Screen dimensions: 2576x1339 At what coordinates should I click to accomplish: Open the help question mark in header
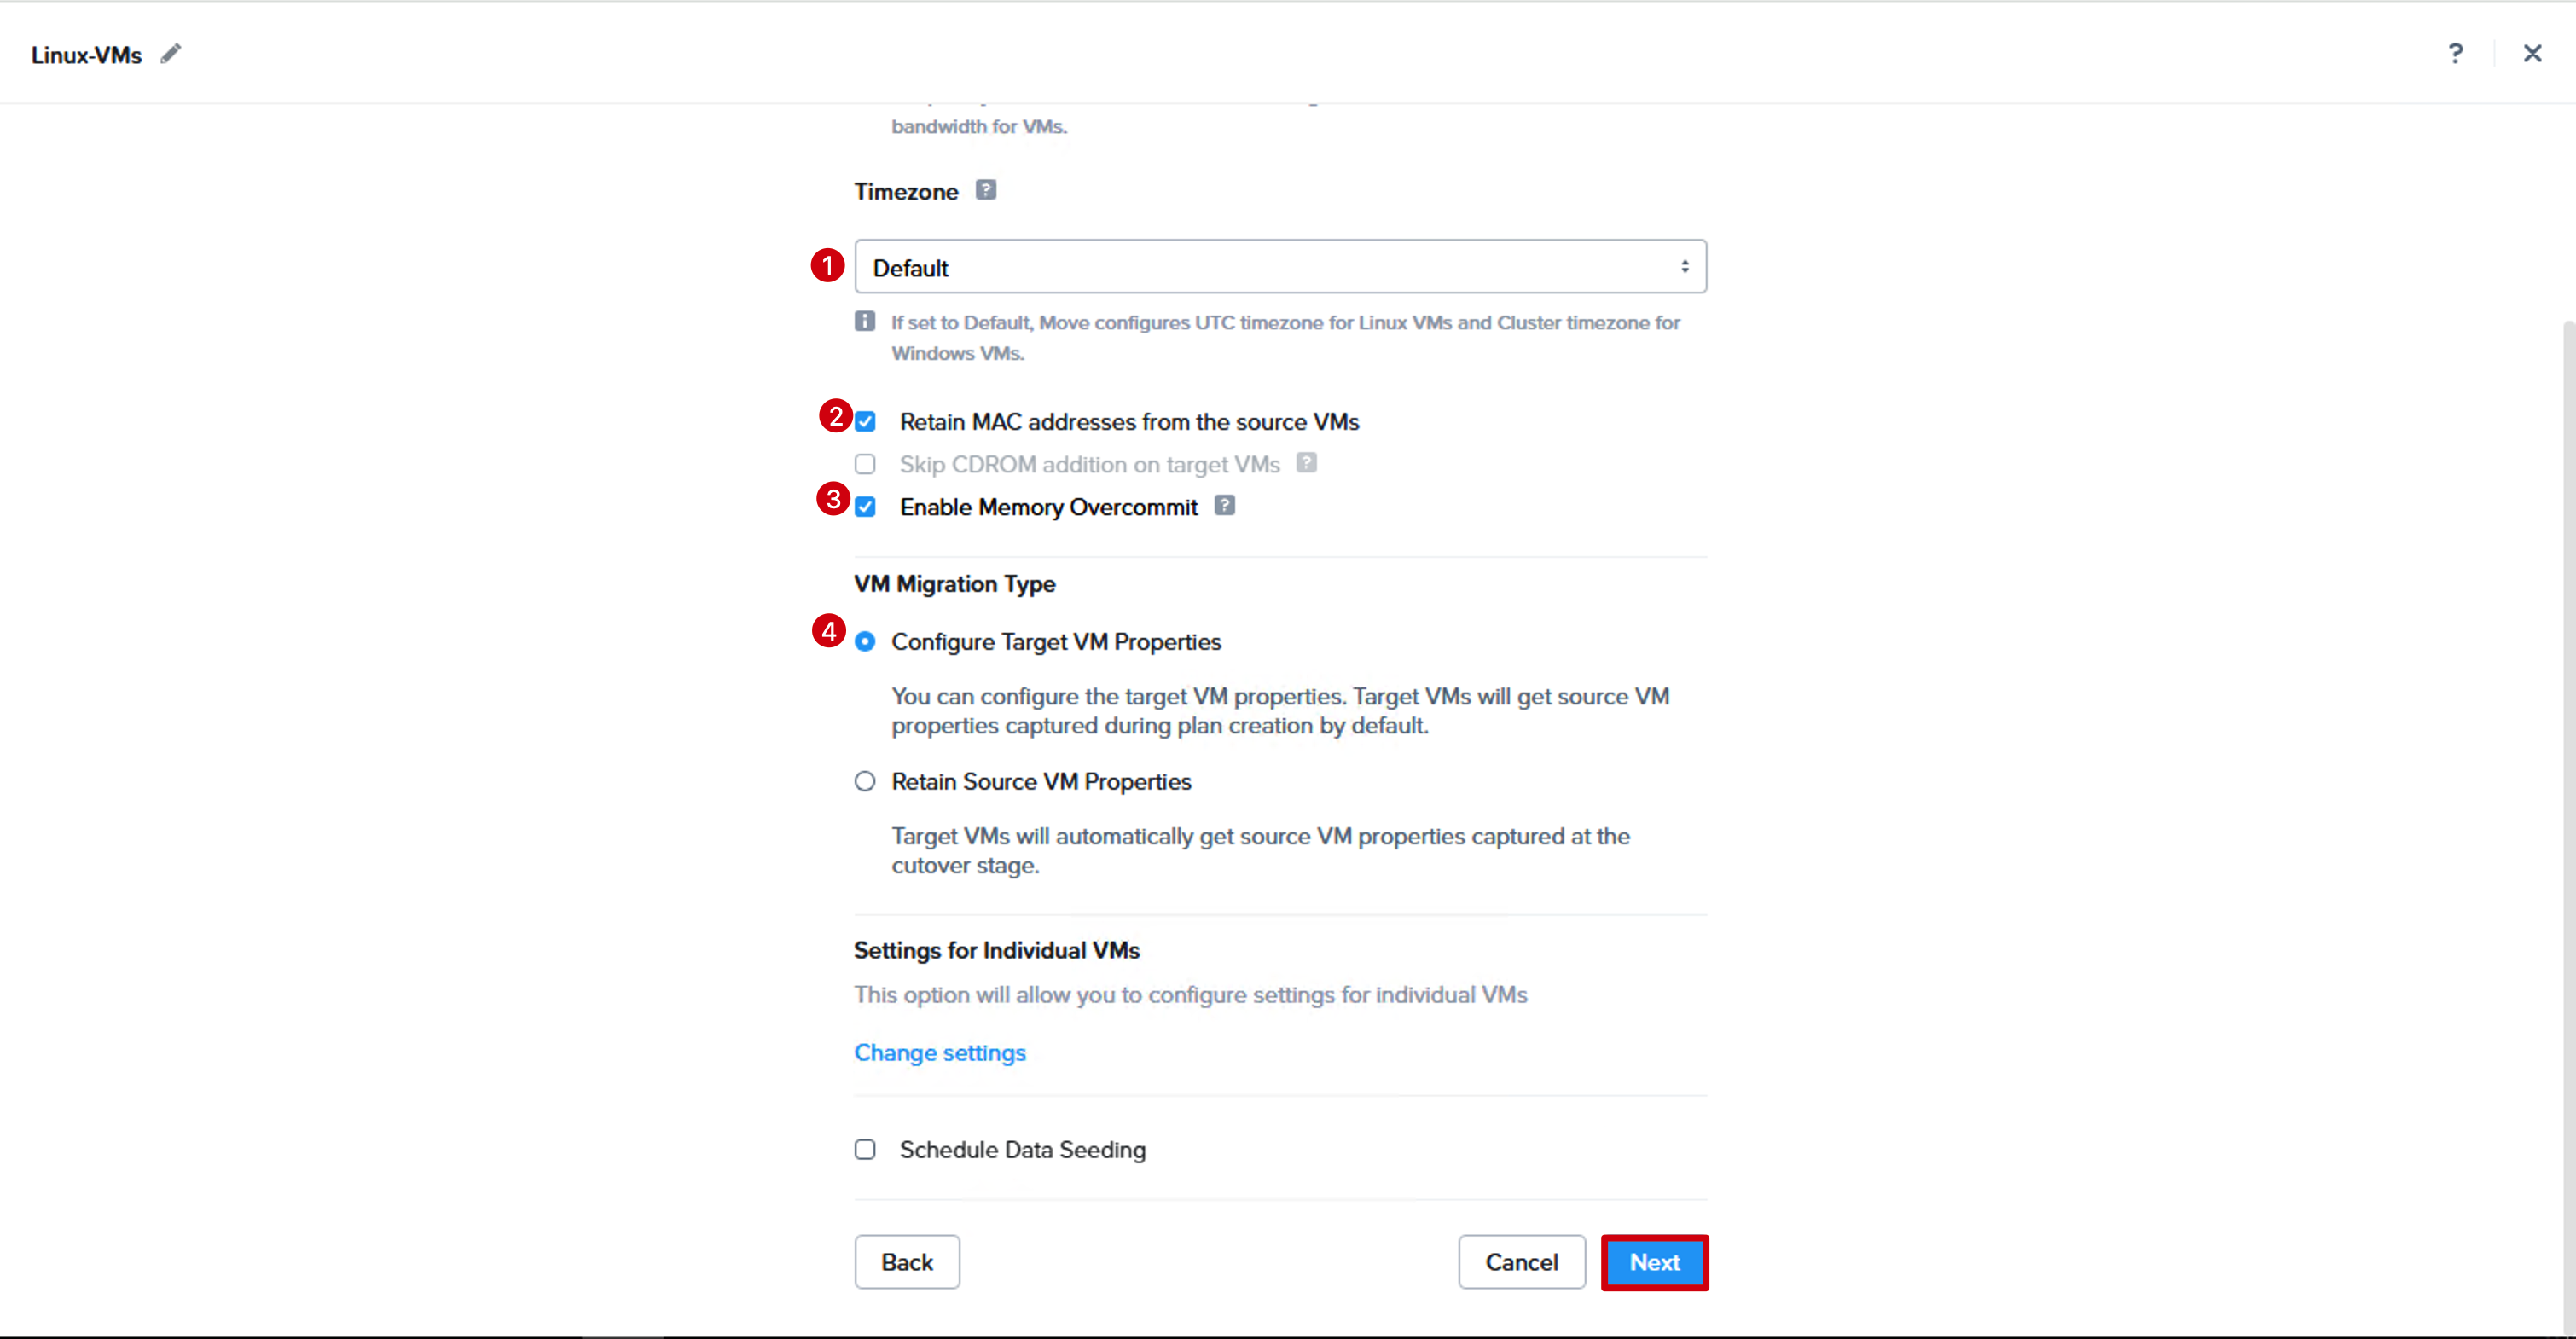(2455, 53)
